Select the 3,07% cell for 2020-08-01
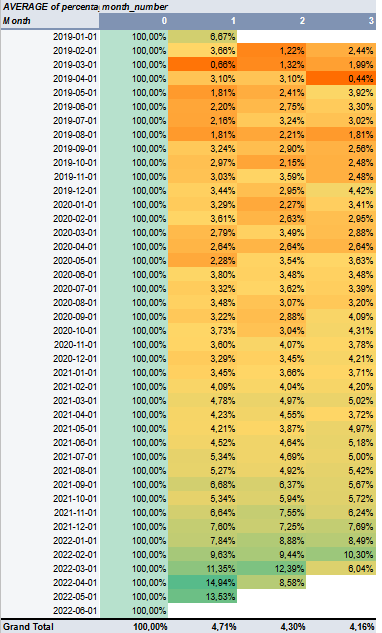Image resolution: width=382 pixels, height=633 pixels. tap(272, 302)
